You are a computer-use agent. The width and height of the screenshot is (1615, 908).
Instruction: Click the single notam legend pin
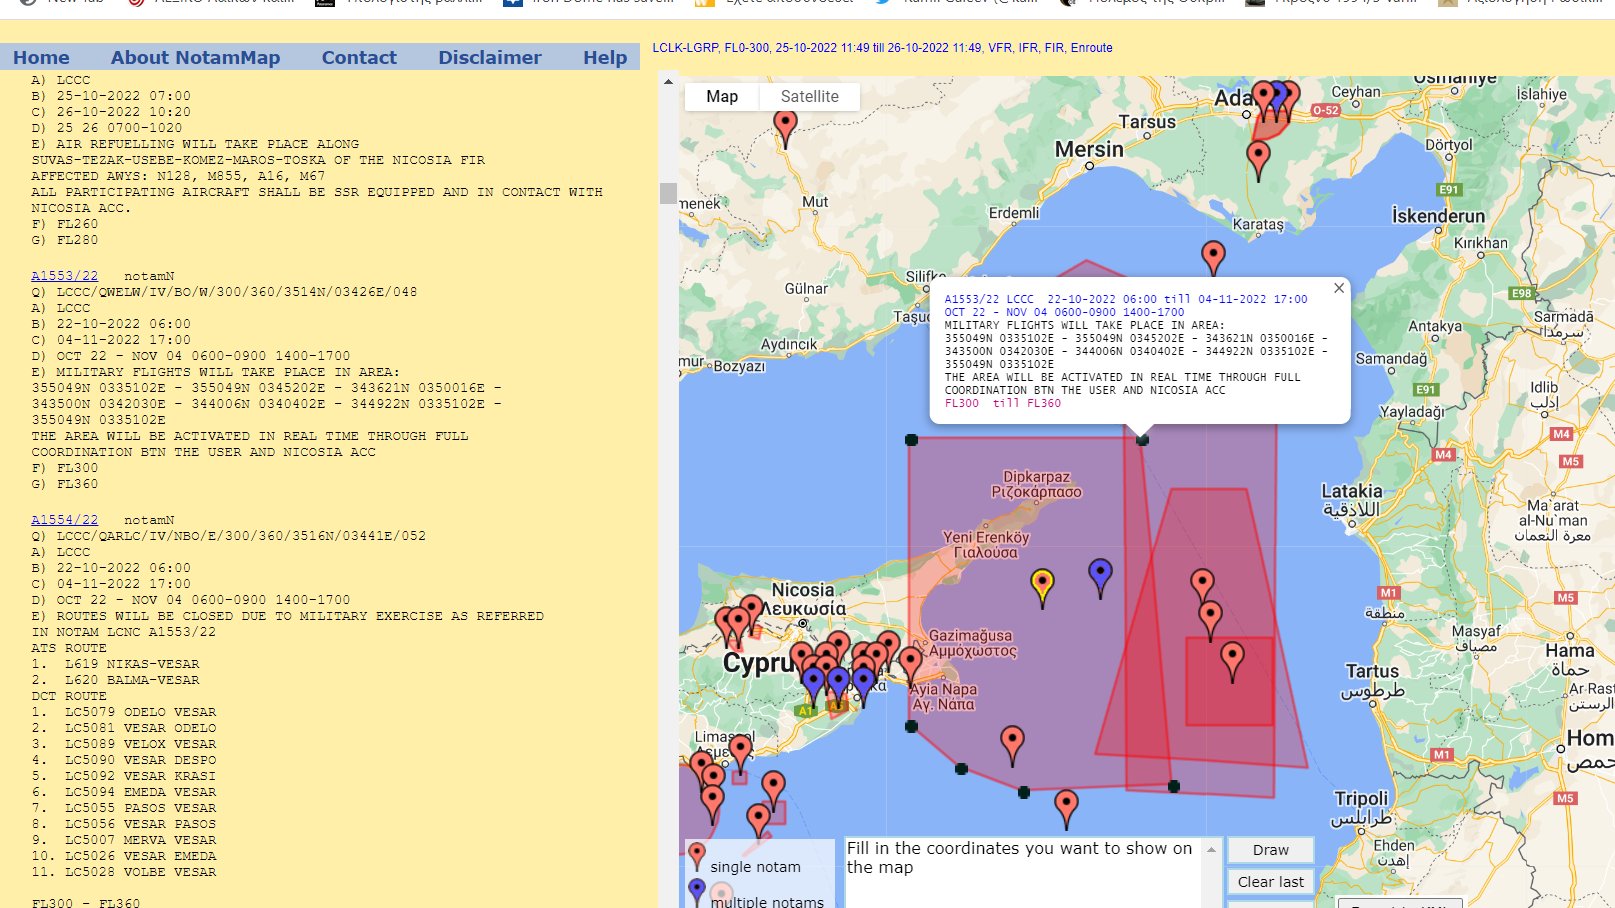(x=697, y=857)
